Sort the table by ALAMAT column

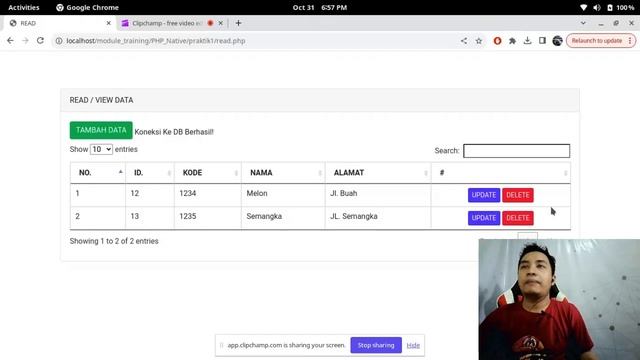(x=378, y=173)
